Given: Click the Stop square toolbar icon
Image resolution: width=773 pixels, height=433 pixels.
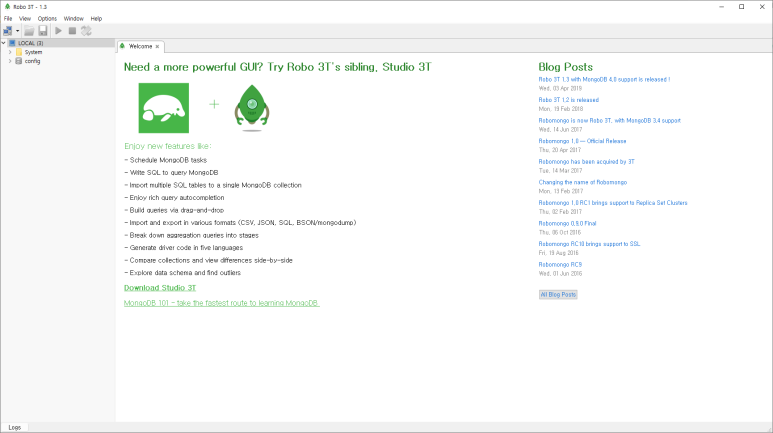Looking at the screenshot, I should click(x=72, y=31).
